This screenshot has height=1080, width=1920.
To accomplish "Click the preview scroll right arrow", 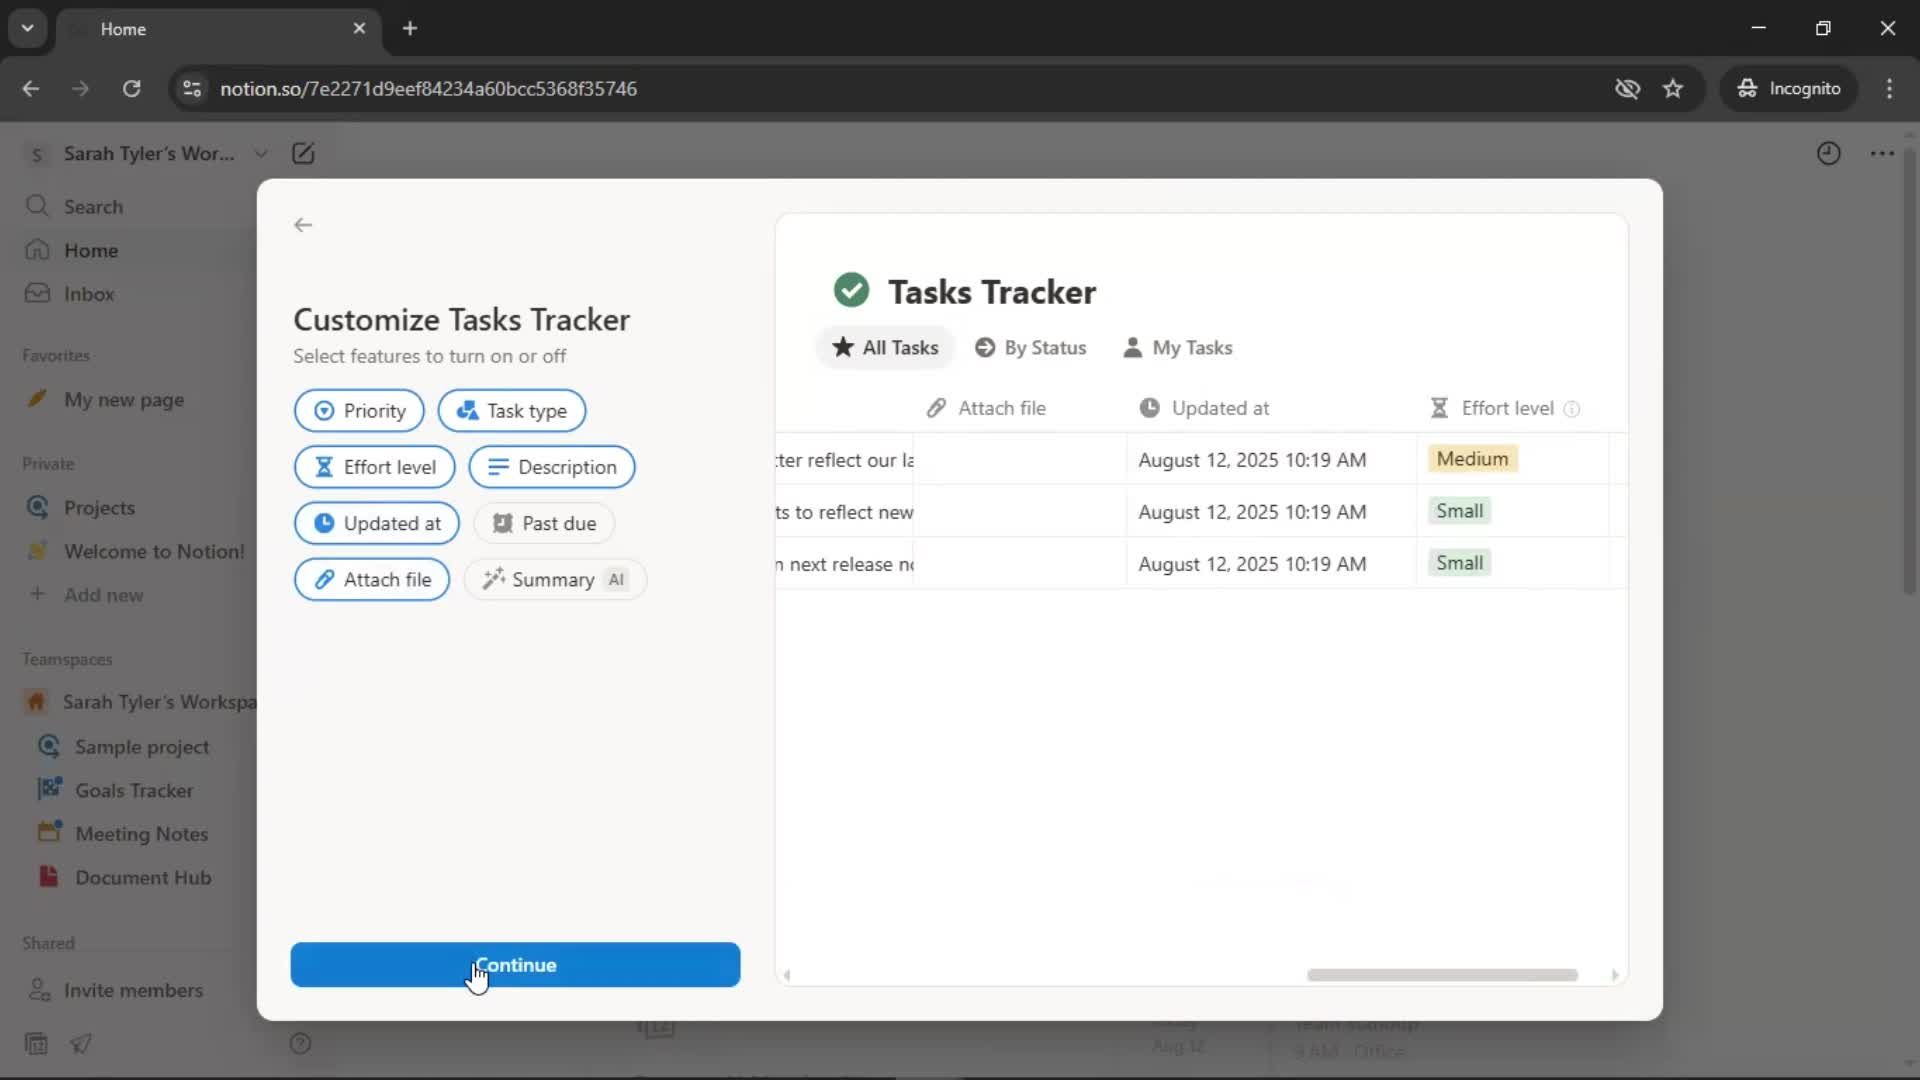I will [1614, 975].
